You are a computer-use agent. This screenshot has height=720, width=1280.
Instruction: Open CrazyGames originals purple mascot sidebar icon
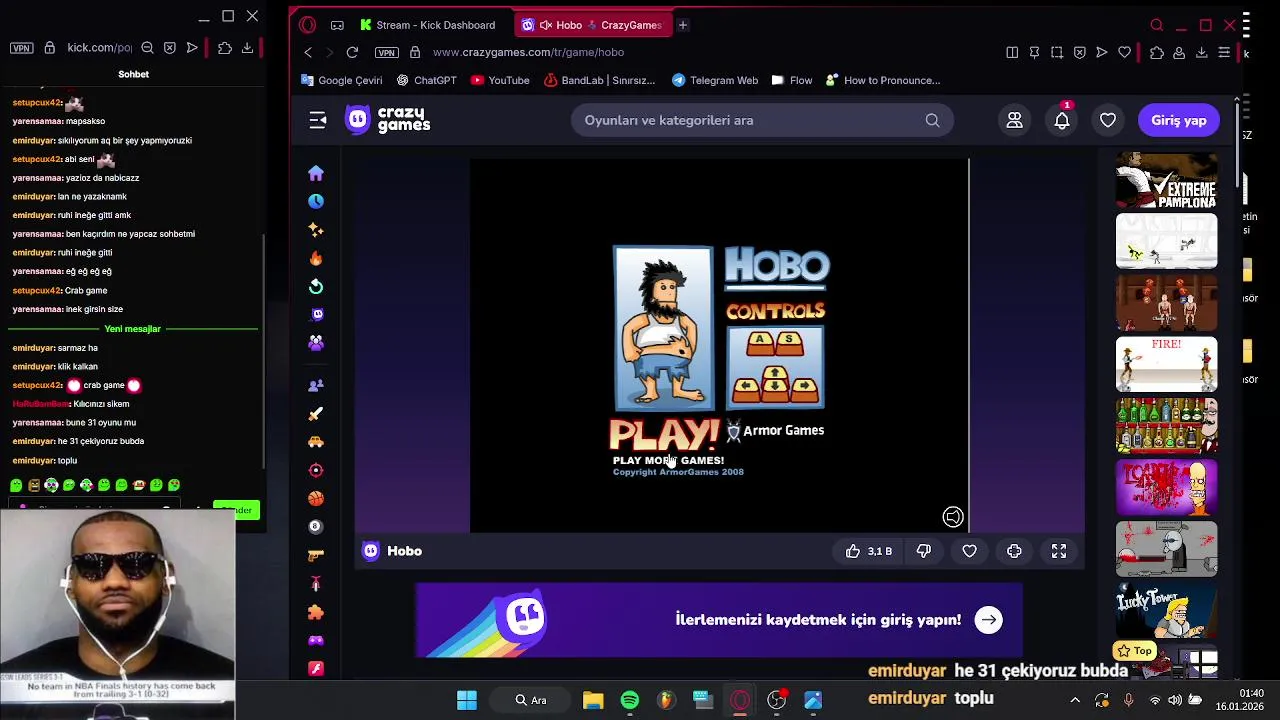316,314
